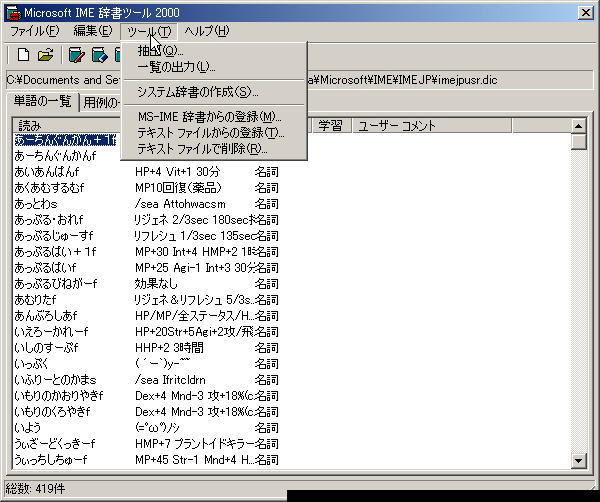The width and height of the screenshot is (600, 502).
Task: Select the あいあんぱんf entry
Action: click(47, 172)
